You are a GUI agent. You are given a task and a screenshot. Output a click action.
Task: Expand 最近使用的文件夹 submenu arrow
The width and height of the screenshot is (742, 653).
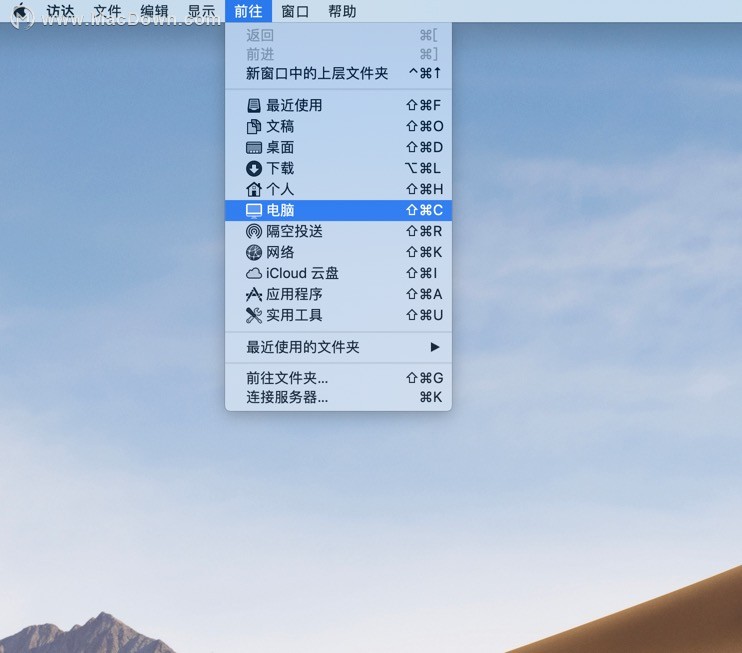click(x=435, y=347)
